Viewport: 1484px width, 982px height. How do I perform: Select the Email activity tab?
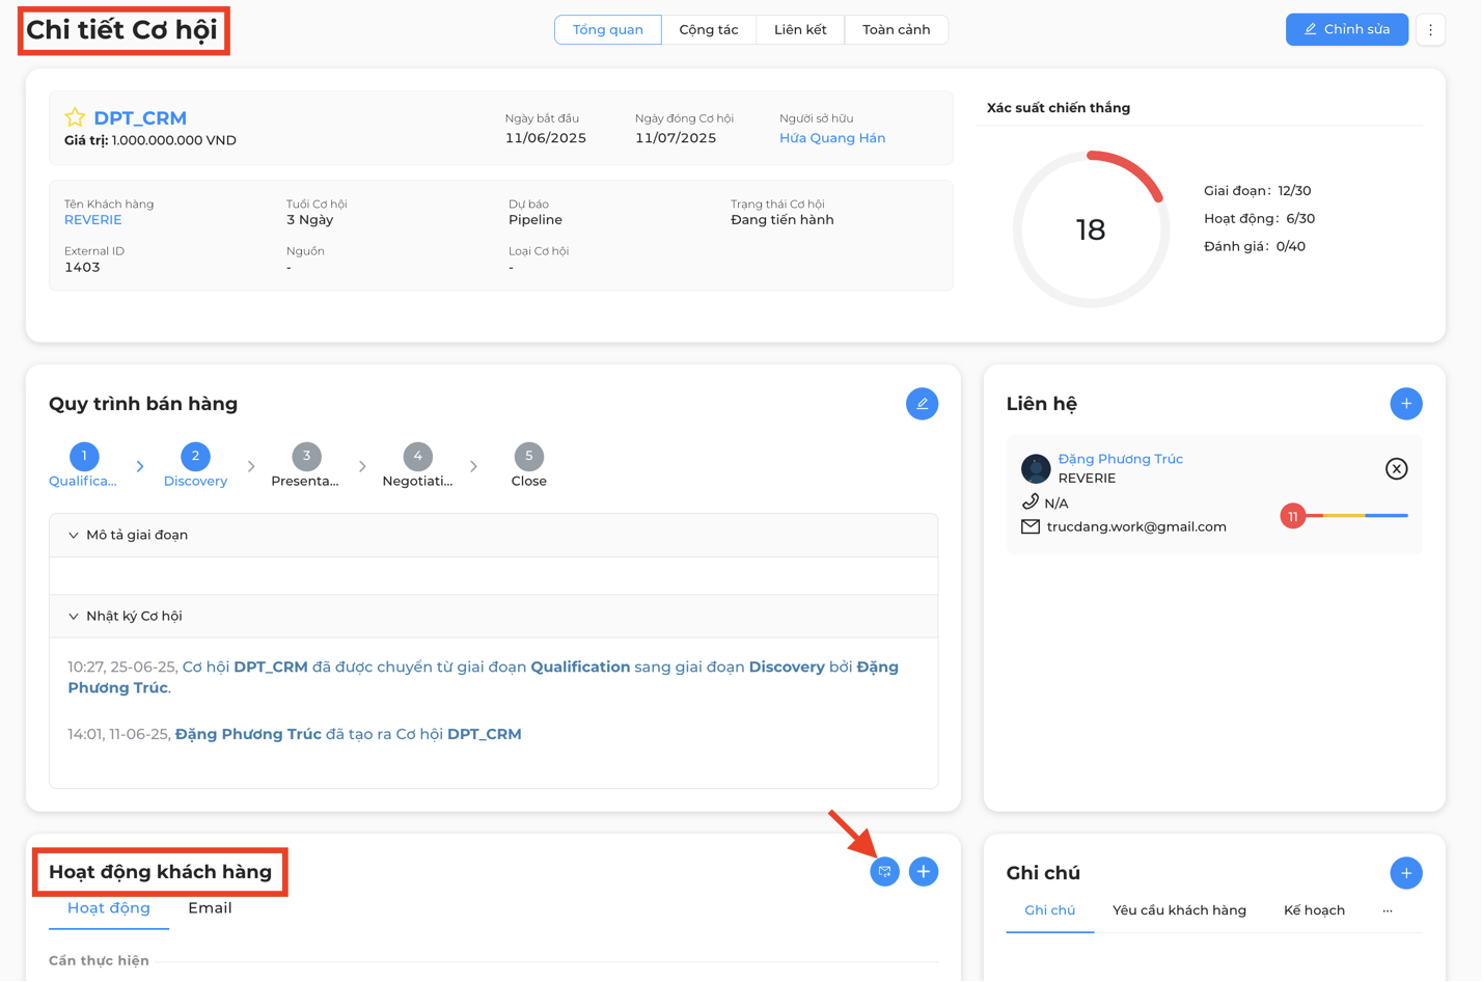[x=210, y=908]
